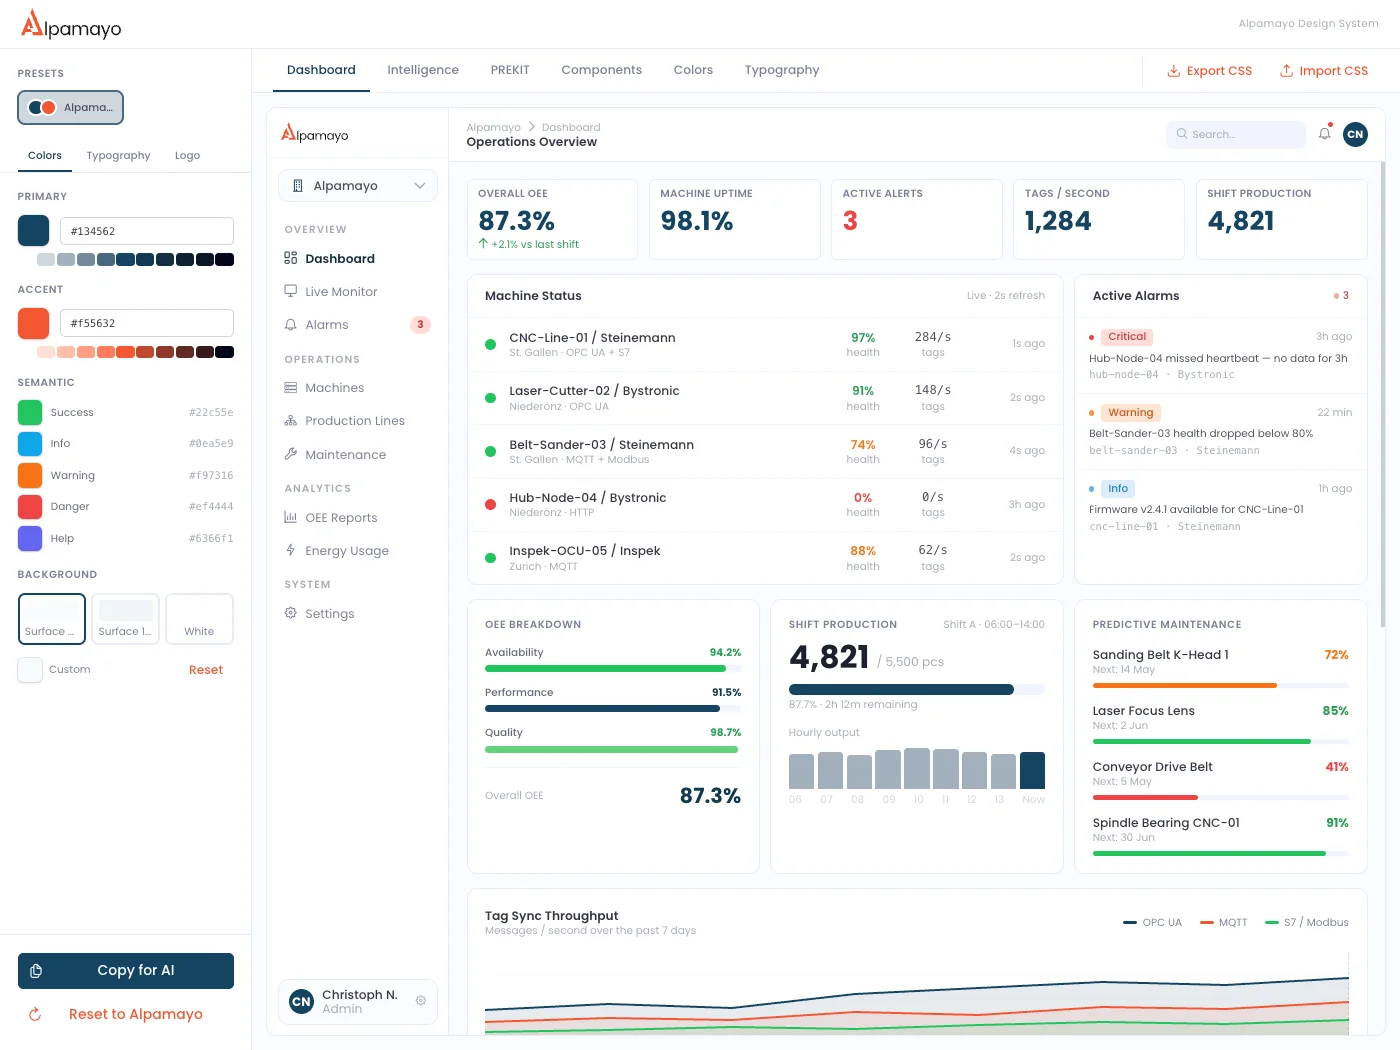Open the Production Lines sidebar item
The width and height of the screenshot is (1400, 1050).
(358, 421)
